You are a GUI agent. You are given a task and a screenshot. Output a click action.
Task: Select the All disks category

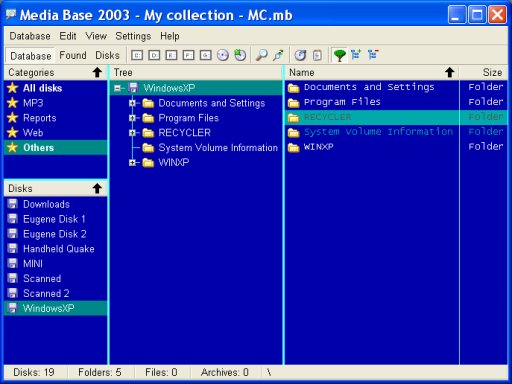(55, 88)
